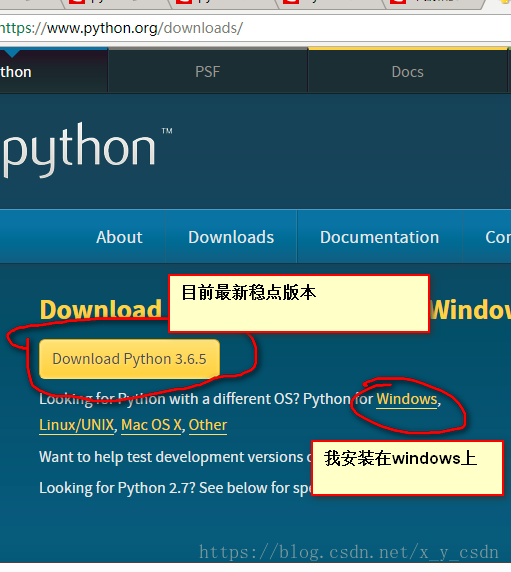Viewport: 511px width, 572px height.
Task: Open the Docs top navigation tab
Action: pos(407,72)
